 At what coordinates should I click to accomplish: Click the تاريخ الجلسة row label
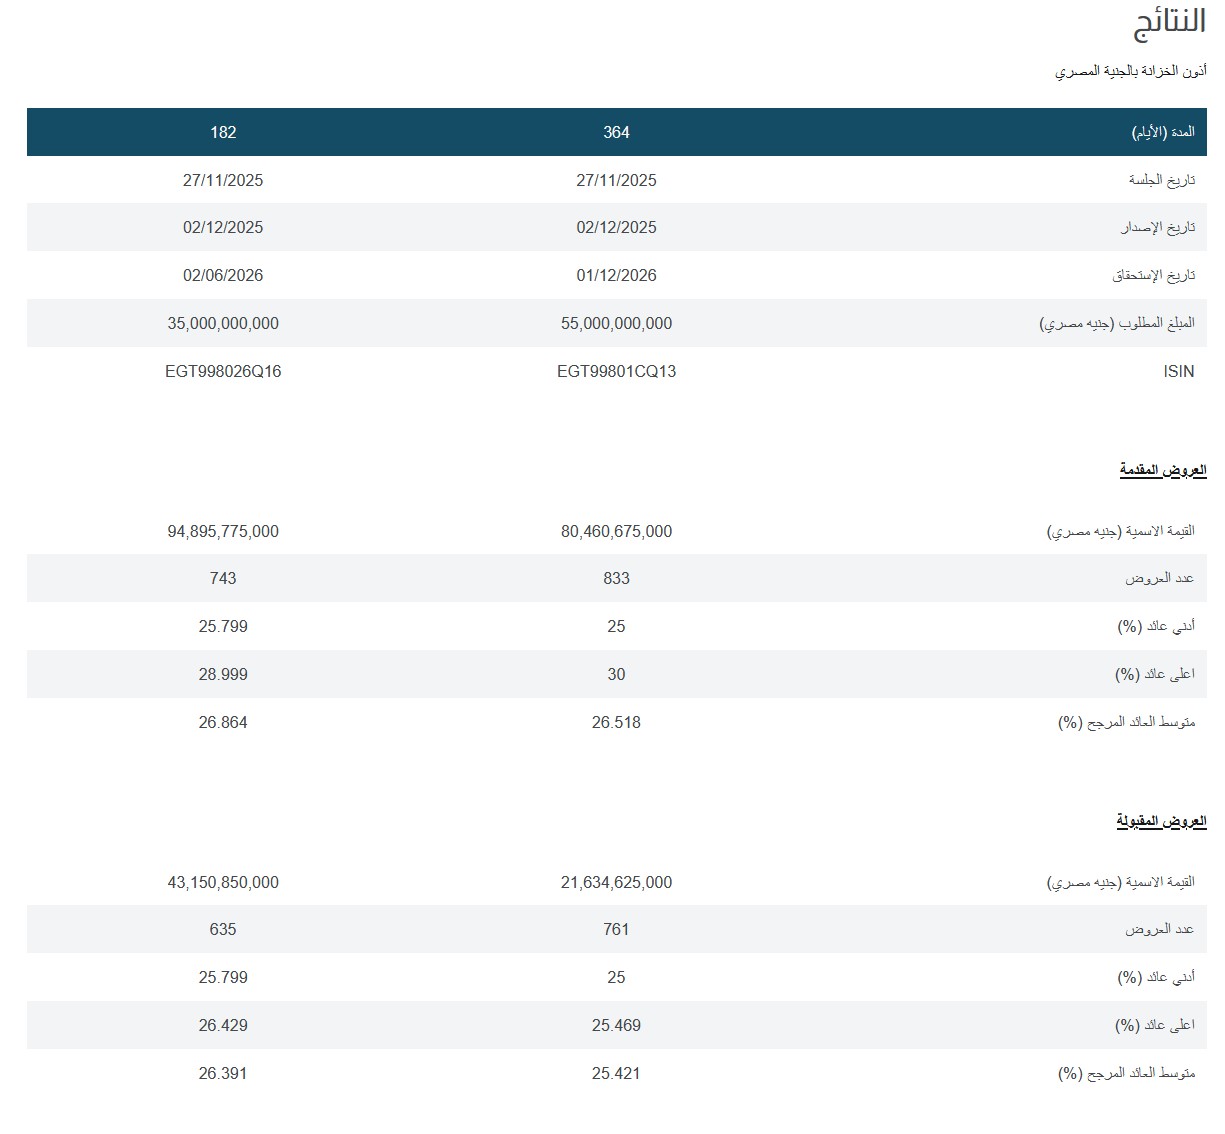click(1161, 180)
